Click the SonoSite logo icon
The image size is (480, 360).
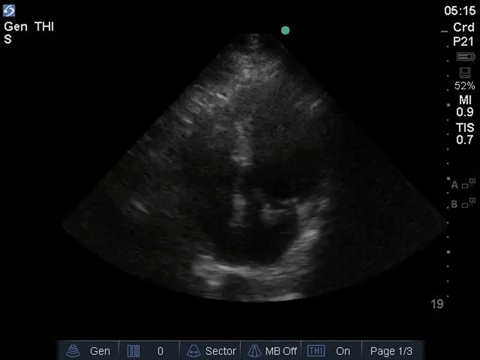pos(9,11)
